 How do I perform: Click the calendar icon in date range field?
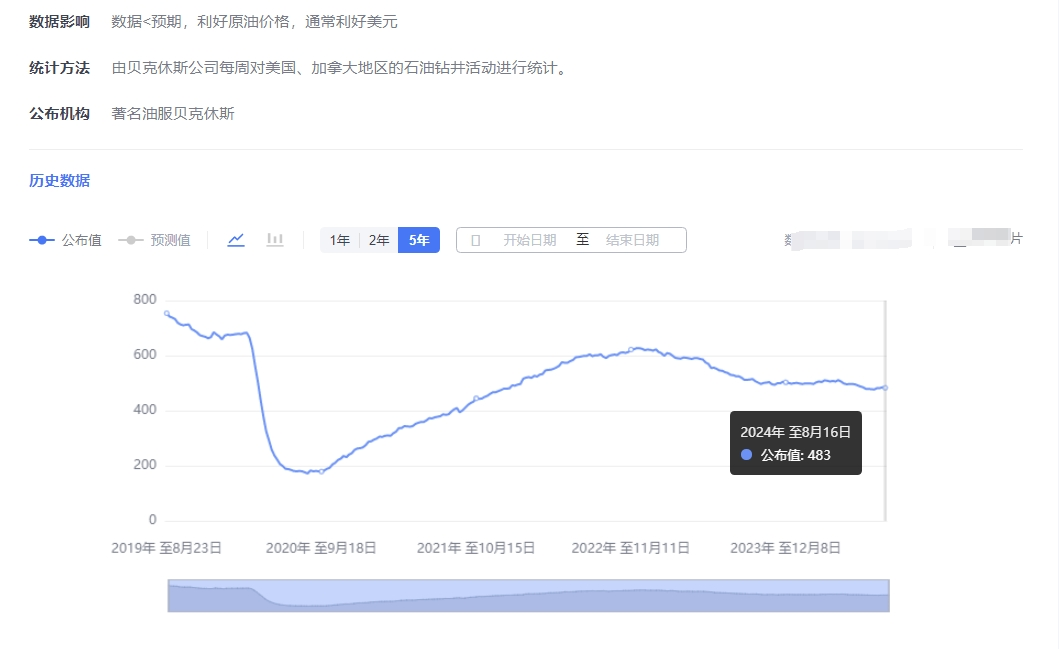[475, 240]
